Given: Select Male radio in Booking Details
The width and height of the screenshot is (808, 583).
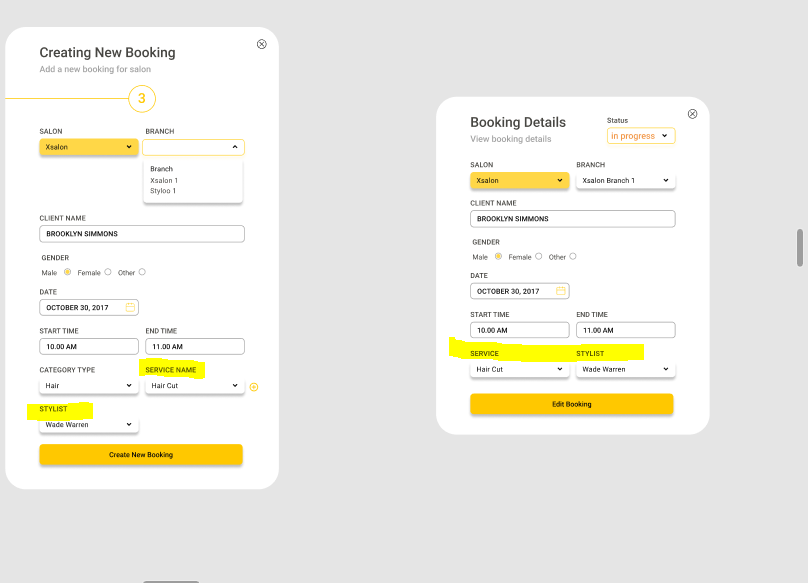Looking at the screenshot, I should point(498,256).
